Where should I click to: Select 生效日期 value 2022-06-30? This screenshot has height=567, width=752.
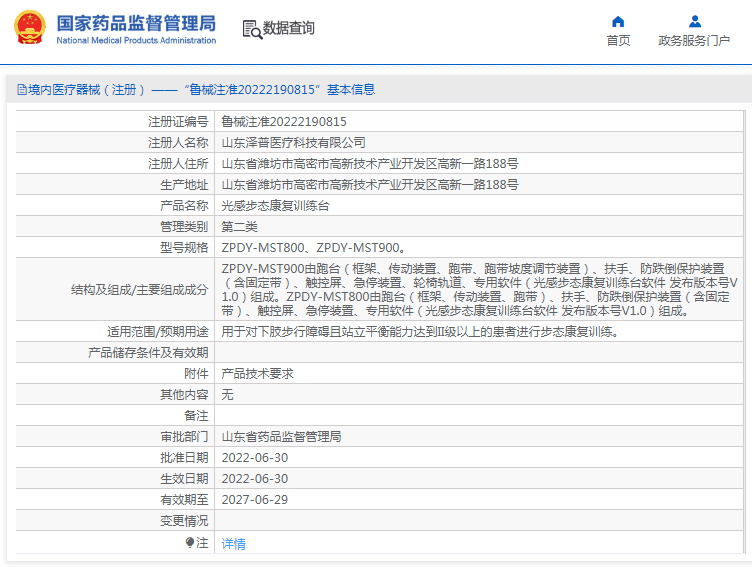click(255, 479)
